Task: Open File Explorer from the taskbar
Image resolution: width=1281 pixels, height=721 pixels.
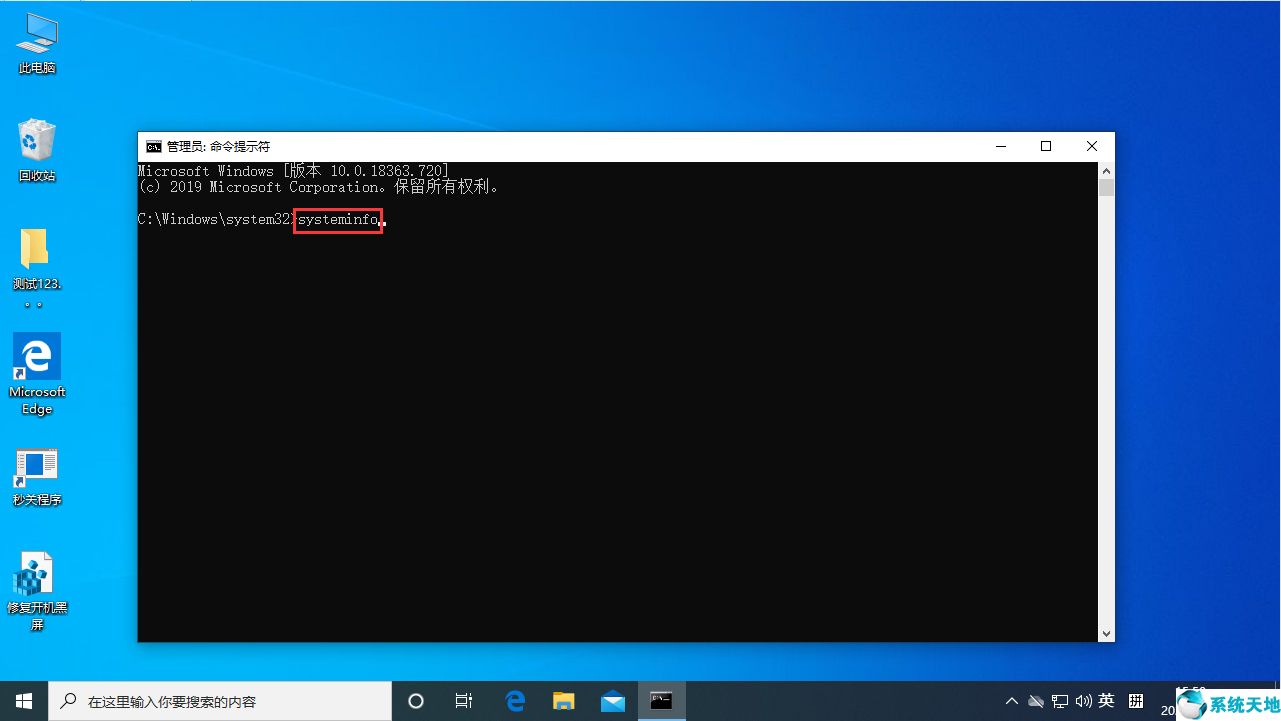Action: point(564,701)
